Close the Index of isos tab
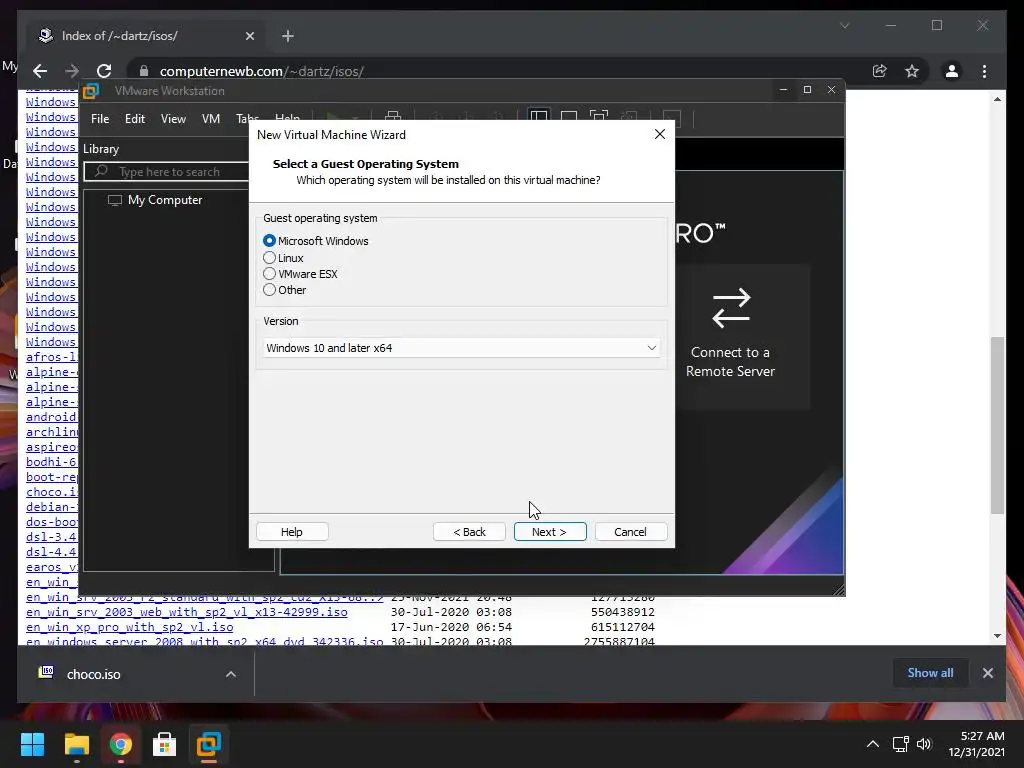The image size is (1024, 768). 249,36
